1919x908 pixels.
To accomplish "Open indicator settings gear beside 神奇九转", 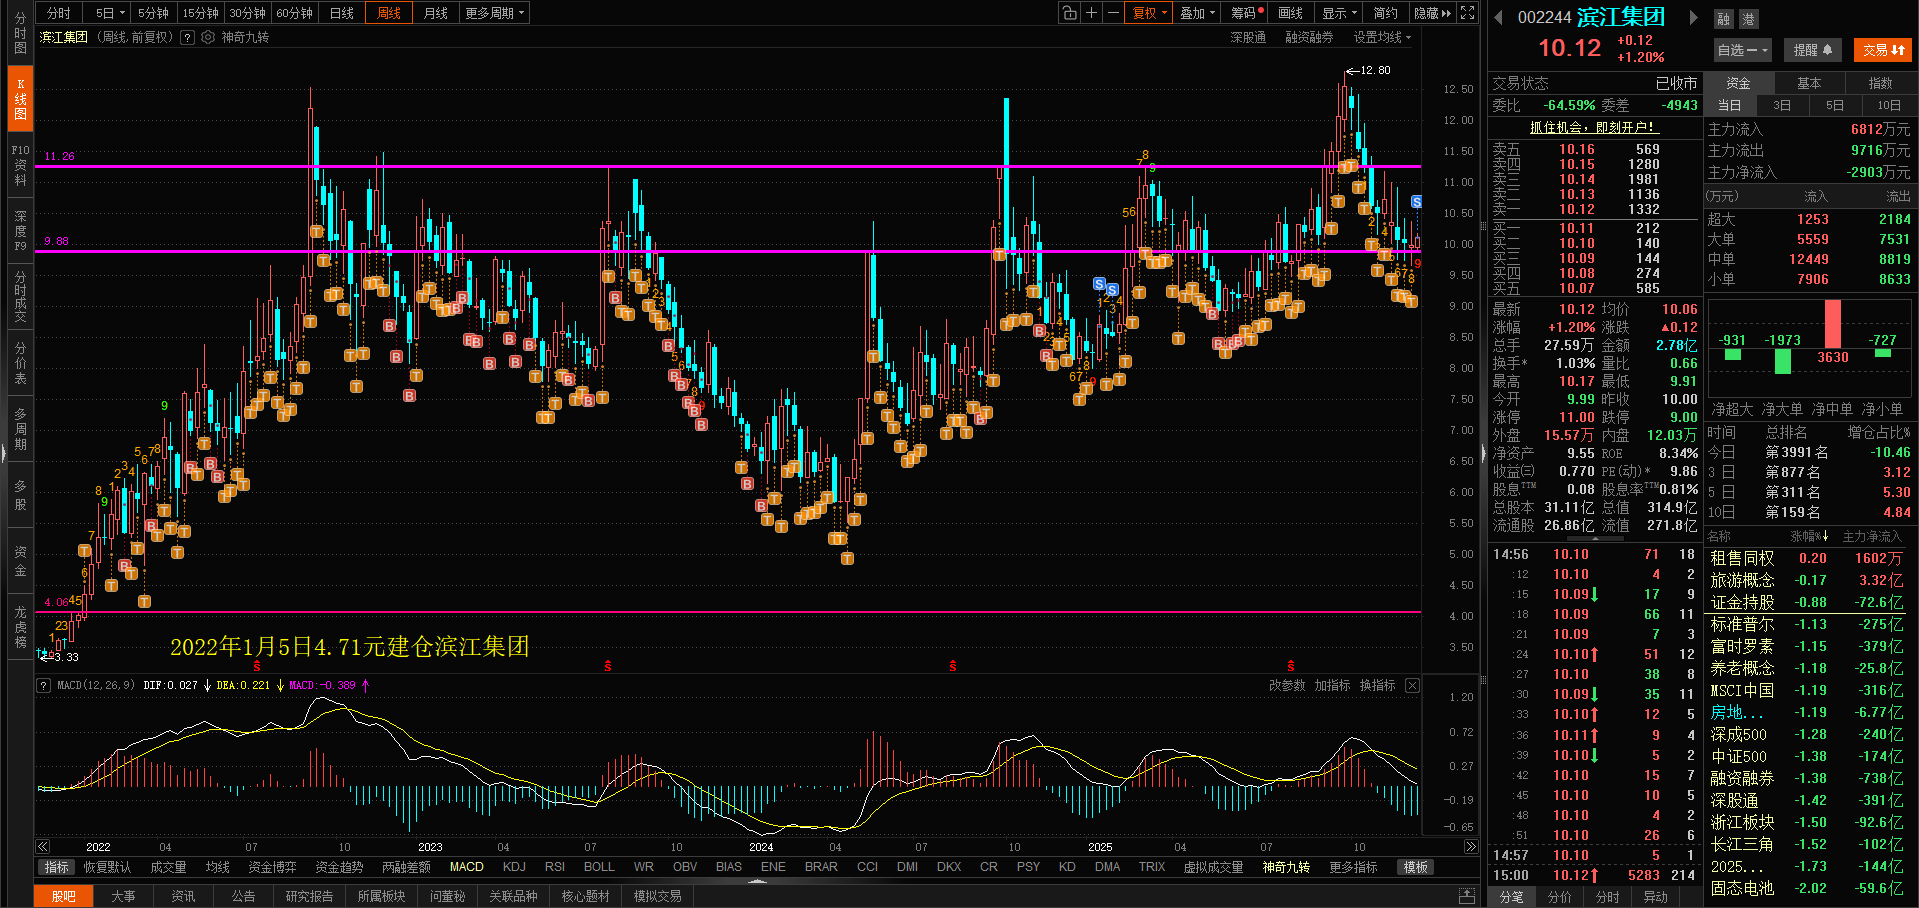I will [x=208, y=37].
